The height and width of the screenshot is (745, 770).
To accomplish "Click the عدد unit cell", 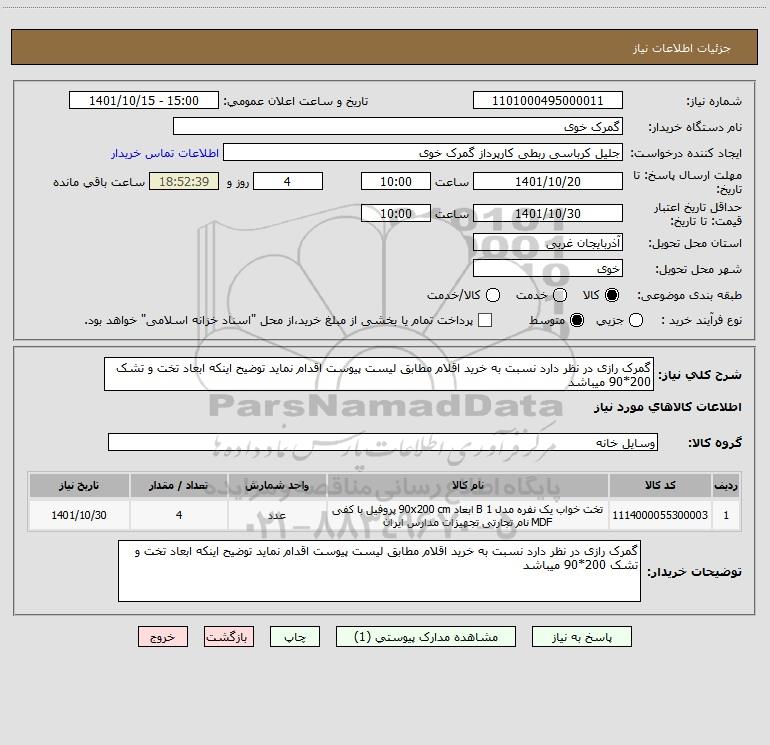I will point(277,515).
